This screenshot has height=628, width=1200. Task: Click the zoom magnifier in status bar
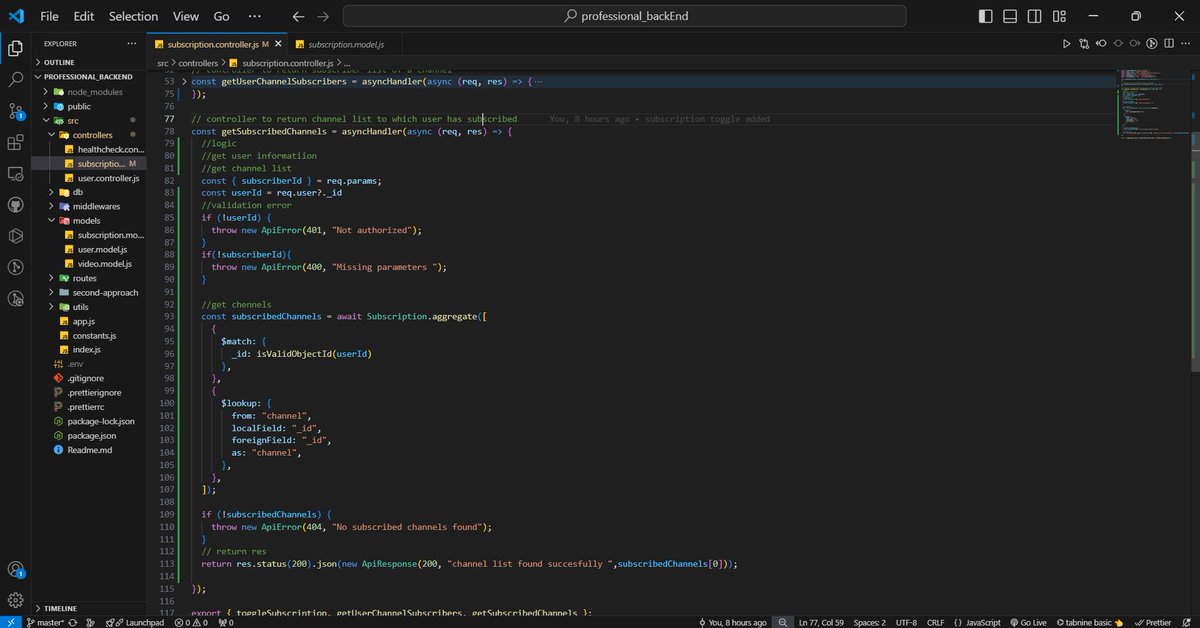pyautogui.click(x=782, y=622)
